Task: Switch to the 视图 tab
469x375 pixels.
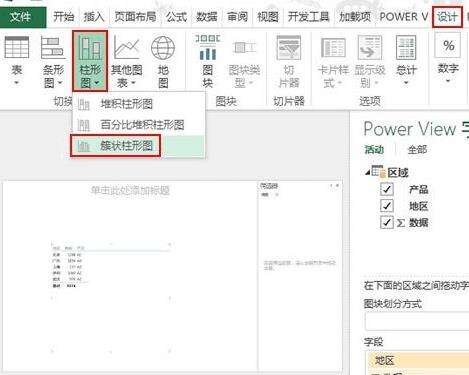Action: [x=268, y=17]
